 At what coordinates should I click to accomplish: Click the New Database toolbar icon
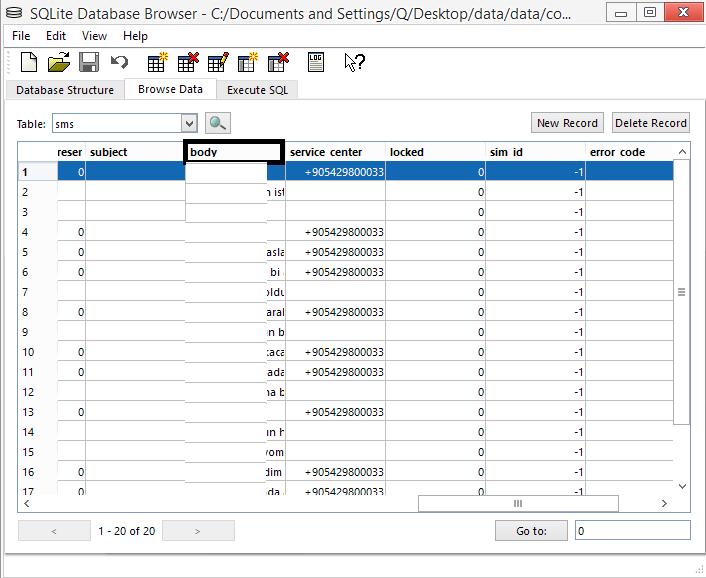29,63
